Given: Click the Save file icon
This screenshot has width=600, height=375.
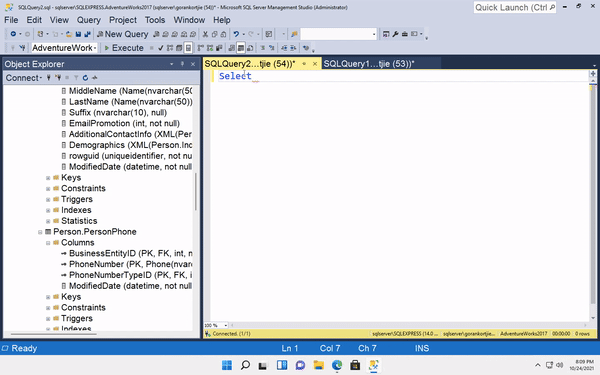Looking at the screenshot, I should (78, 34).
